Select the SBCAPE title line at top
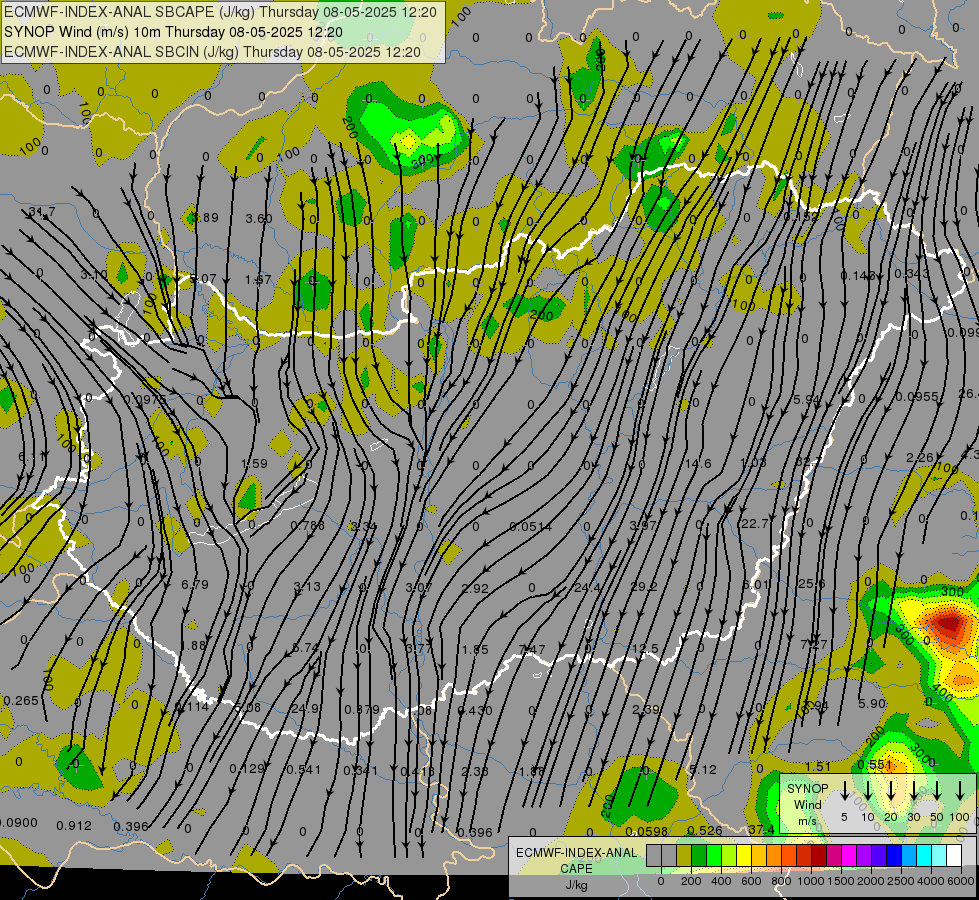Viewport: 979px width, 900px height. pyautogui.click(x=220, y=12)
